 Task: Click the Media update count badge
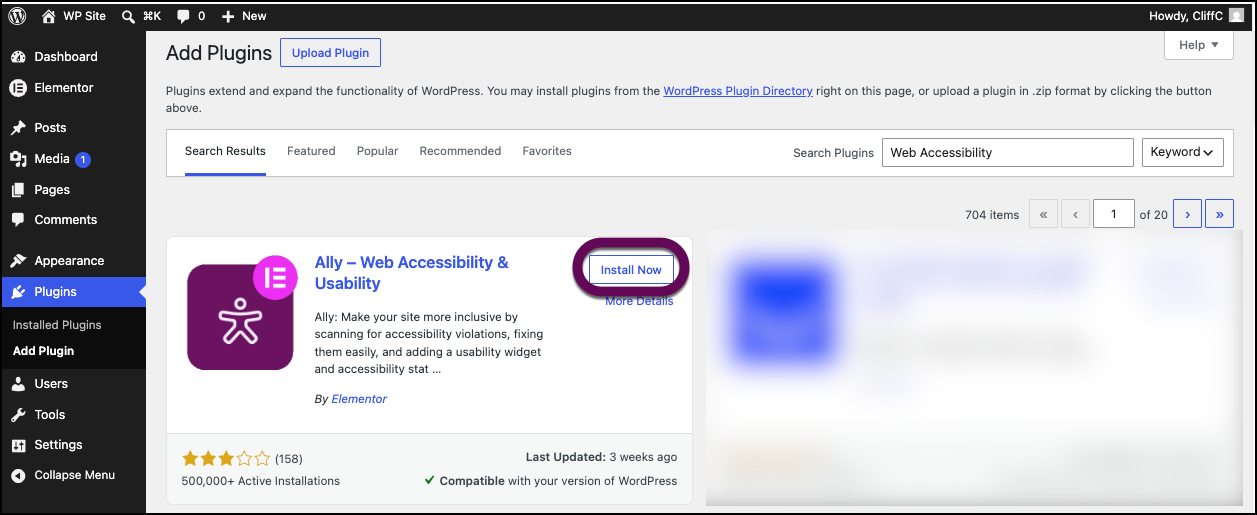83,159
